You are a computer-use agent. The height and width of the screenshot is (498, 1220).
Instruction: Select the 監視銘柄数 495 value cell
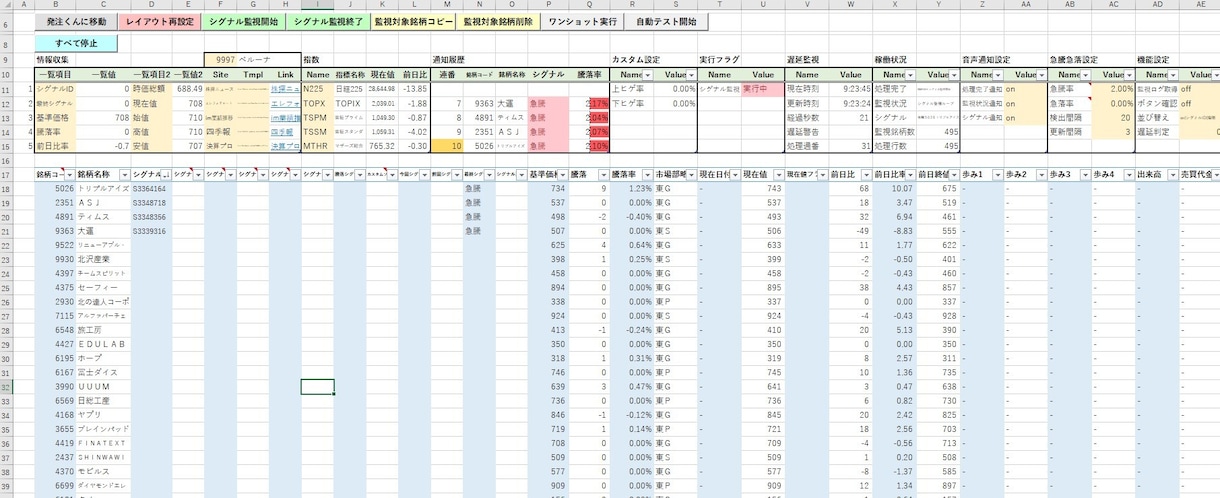coord(936,132)
